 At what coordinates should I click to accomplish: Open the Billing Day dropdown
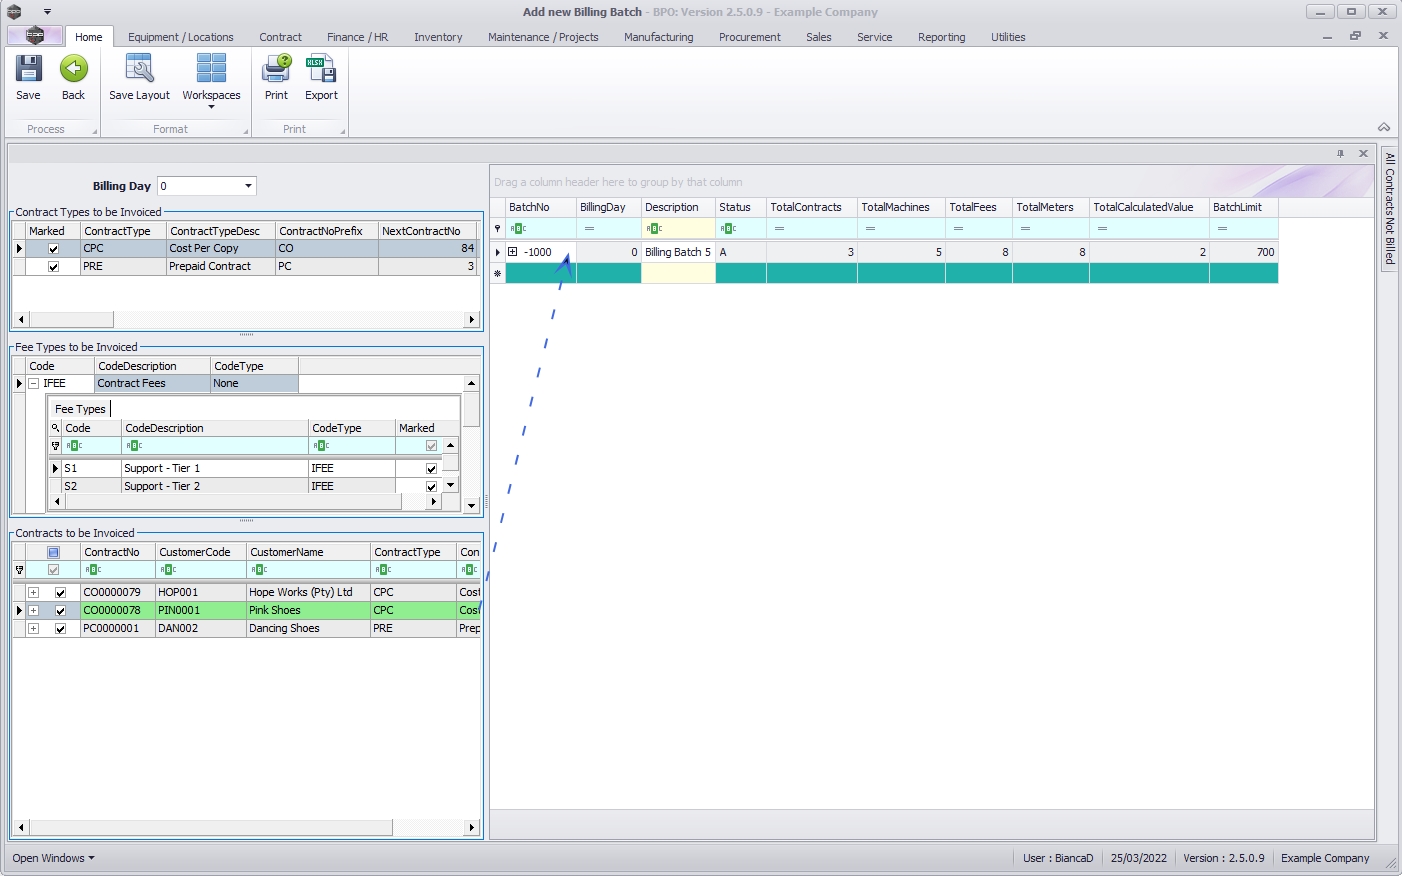coord(248,186)
